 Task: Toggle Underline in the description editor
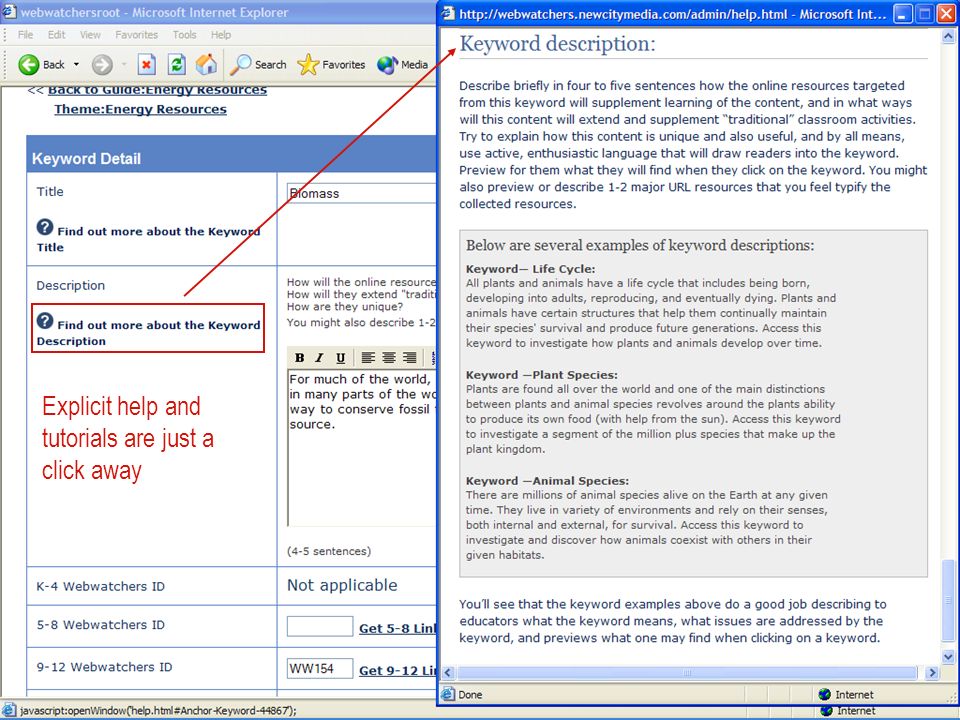(x=340, y=358)
